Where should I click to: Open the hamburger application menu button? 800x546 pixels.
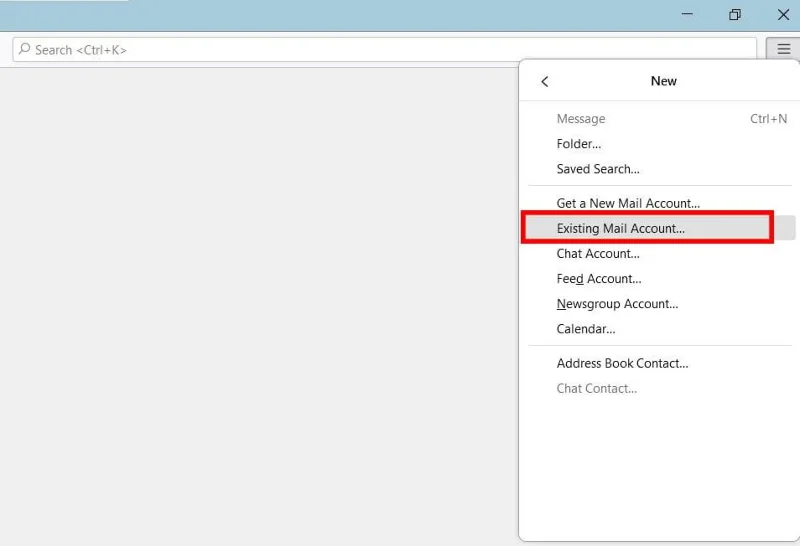783,49
